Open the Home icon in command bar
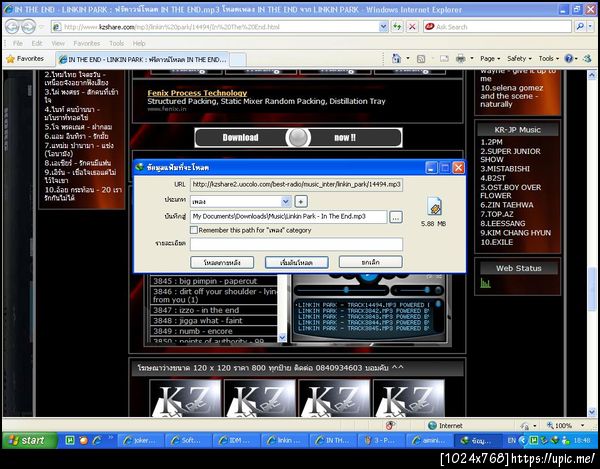Viewport: 600px width, 469px height. point(396,59)
